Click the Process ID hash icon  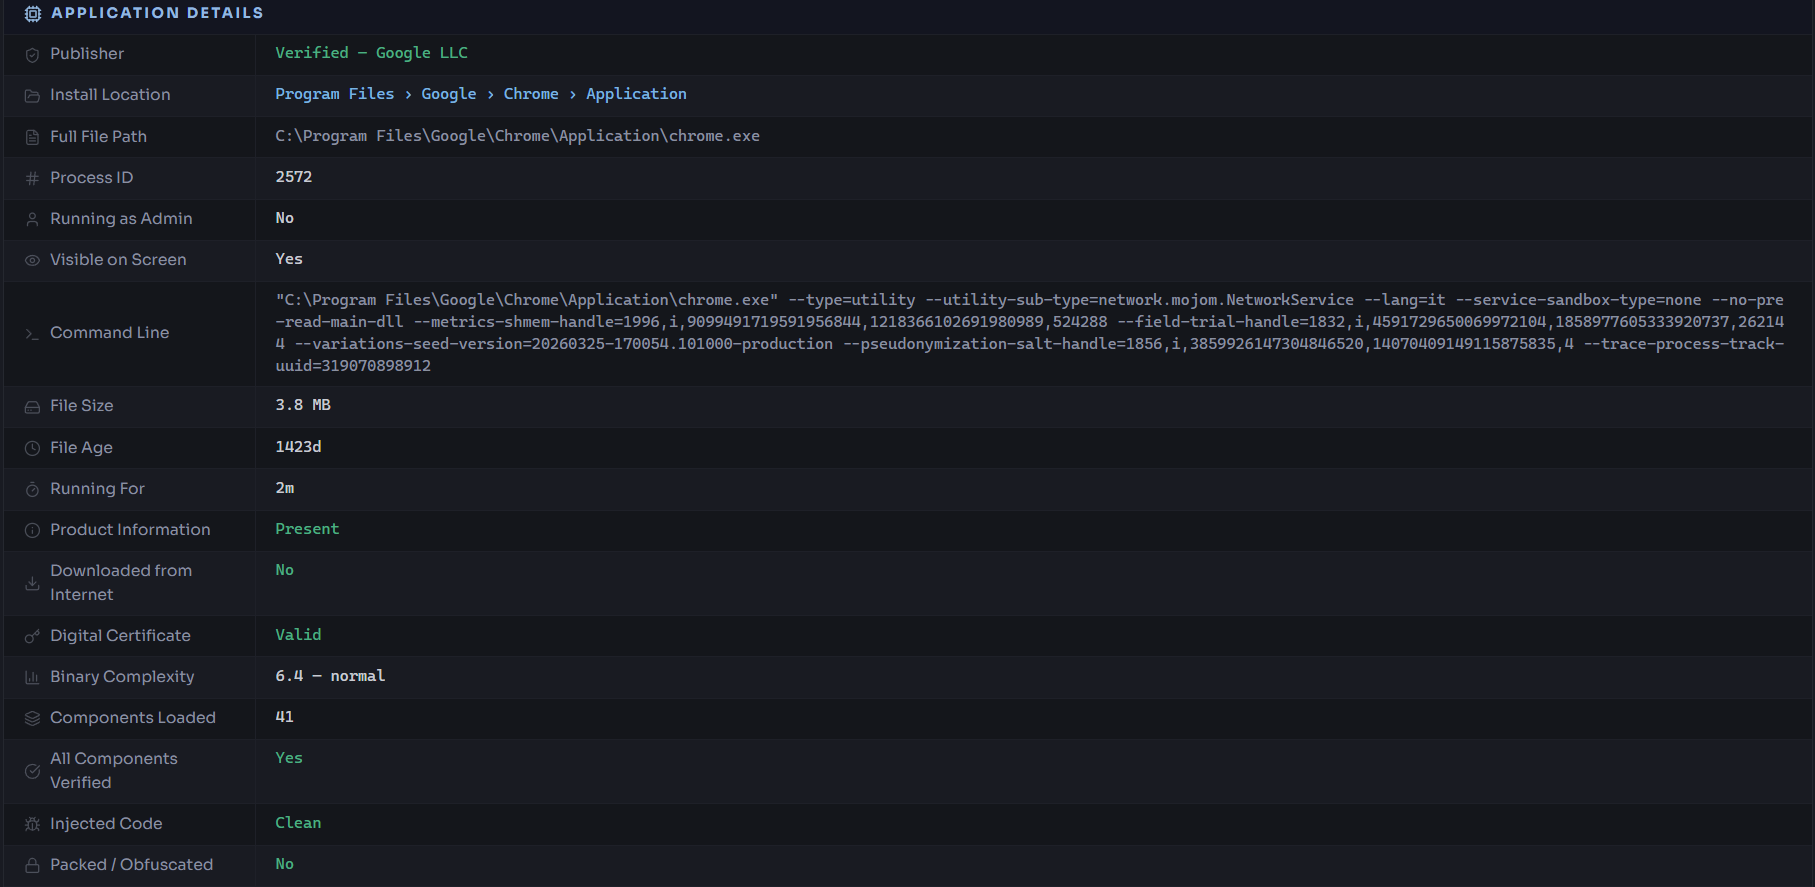coord(32,179)
